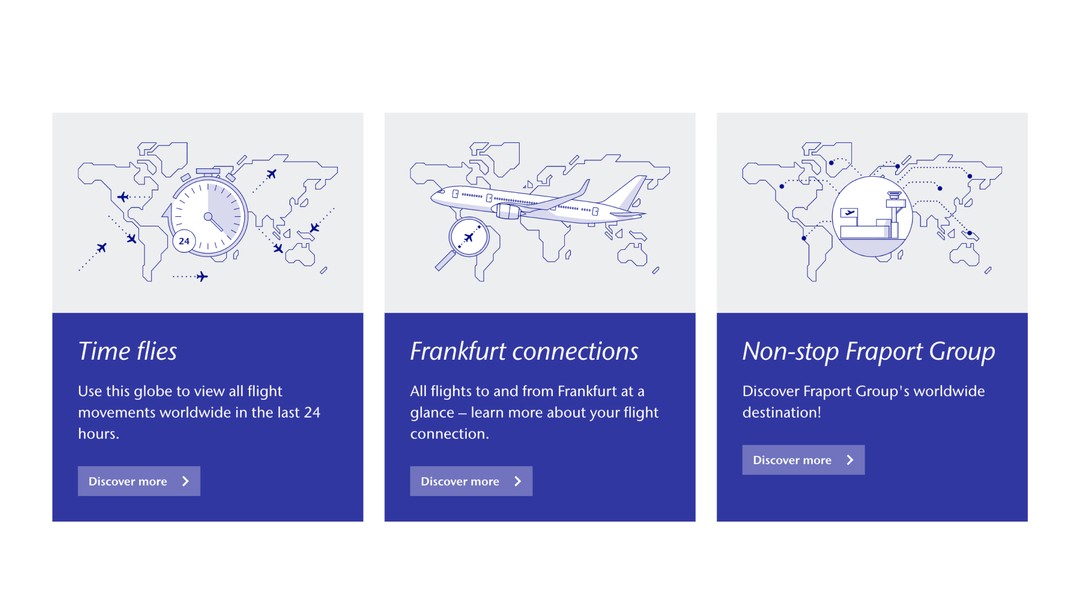Click the chevron arrow in Fraport Group button

[850, 460]
